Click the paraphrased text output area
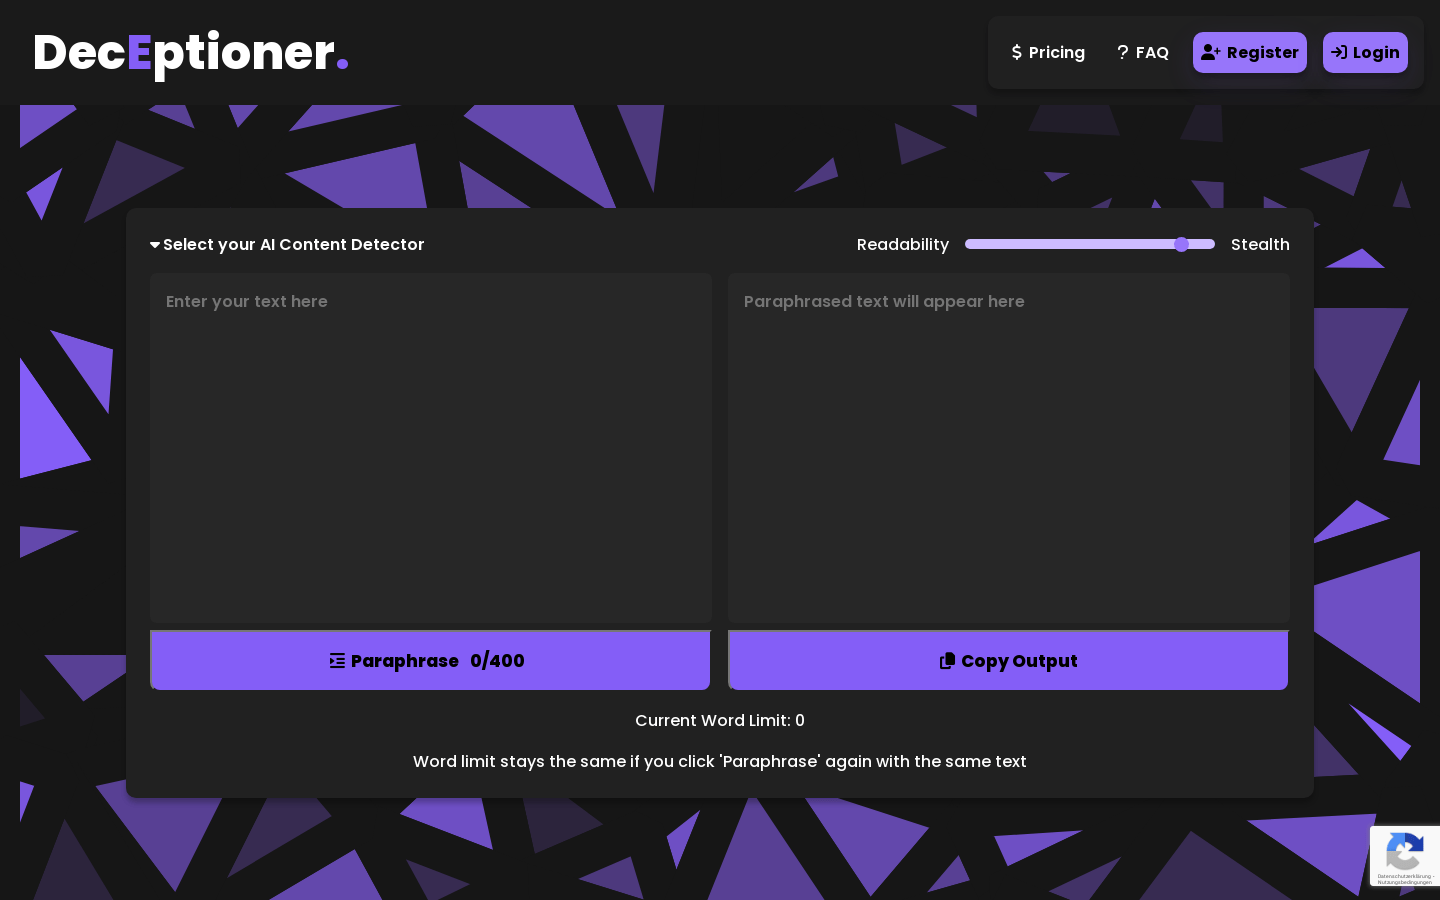This screenshot has width=1440, height=900. pyautogui.click(x=1008, y=448)
